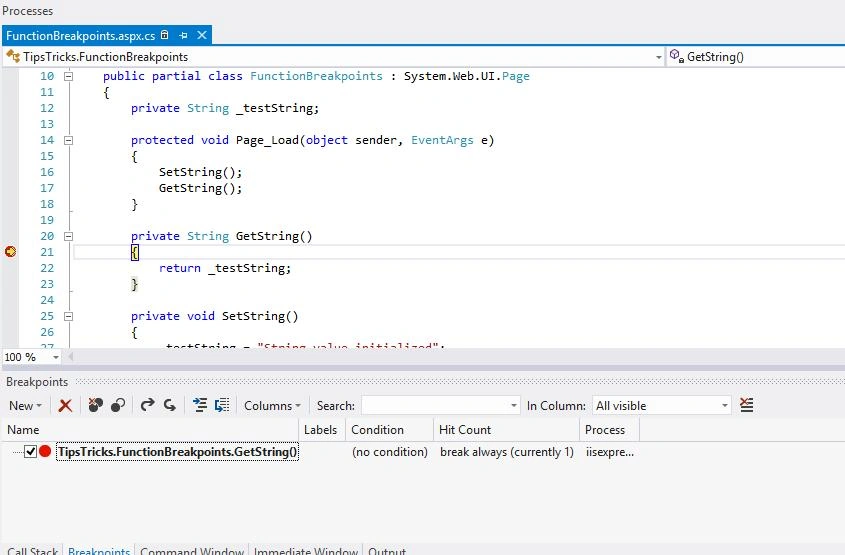Click read-only lock icon on file tab
The width and height of the screenshot is (845, 555).
tap(165, 35)
